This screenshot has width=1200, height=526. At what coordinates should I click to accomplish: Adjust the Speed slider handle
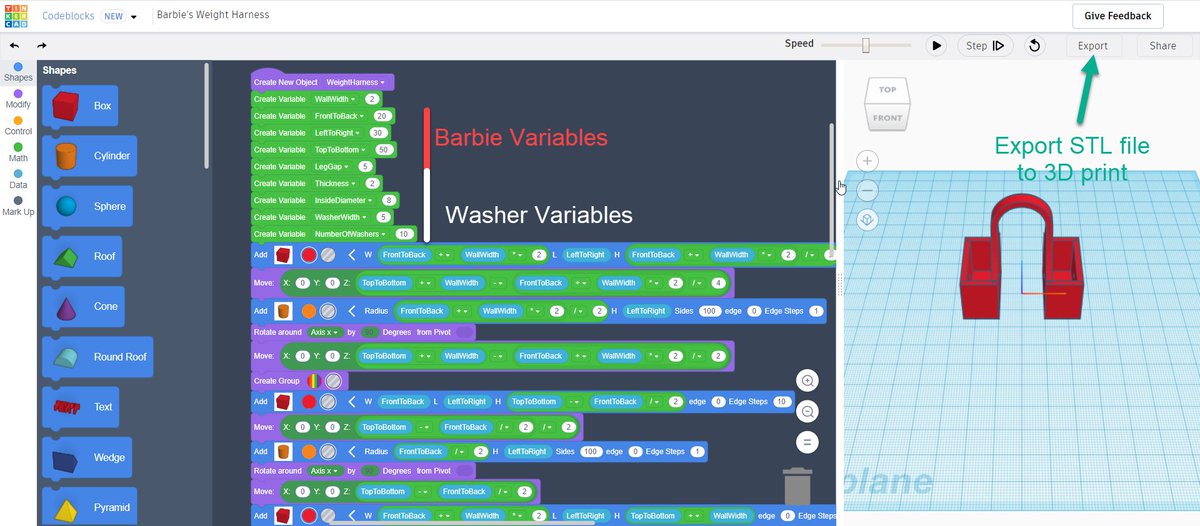click(x=866, y=45)
